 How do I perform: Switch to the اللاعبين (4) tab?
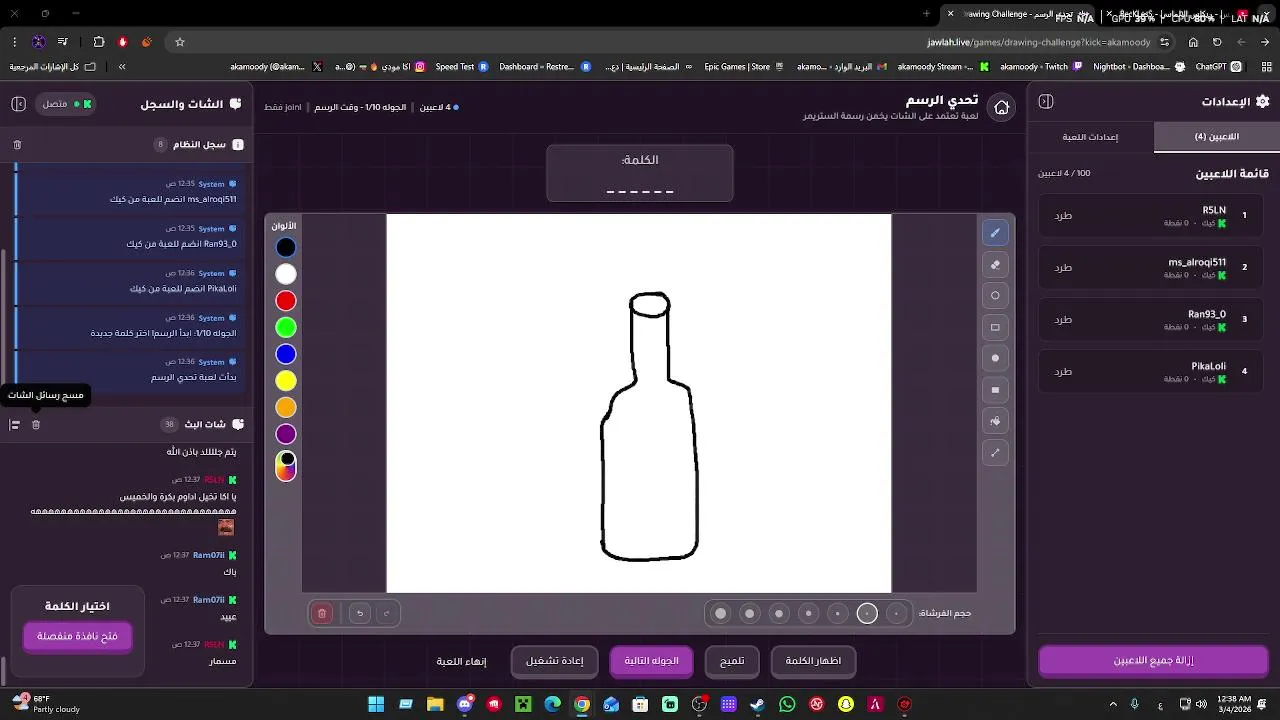click(1217, 137)
